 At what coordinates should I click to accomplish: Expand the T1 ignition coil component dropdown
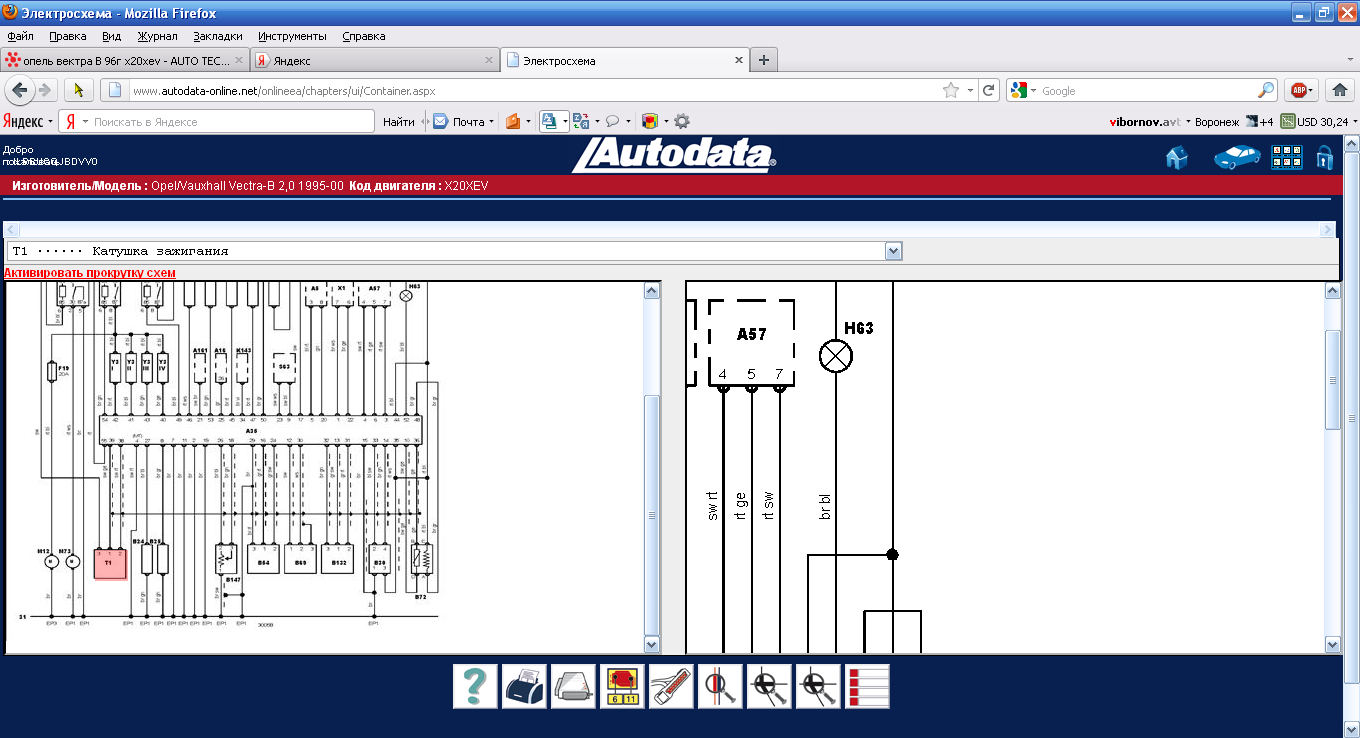coord(894,251)
